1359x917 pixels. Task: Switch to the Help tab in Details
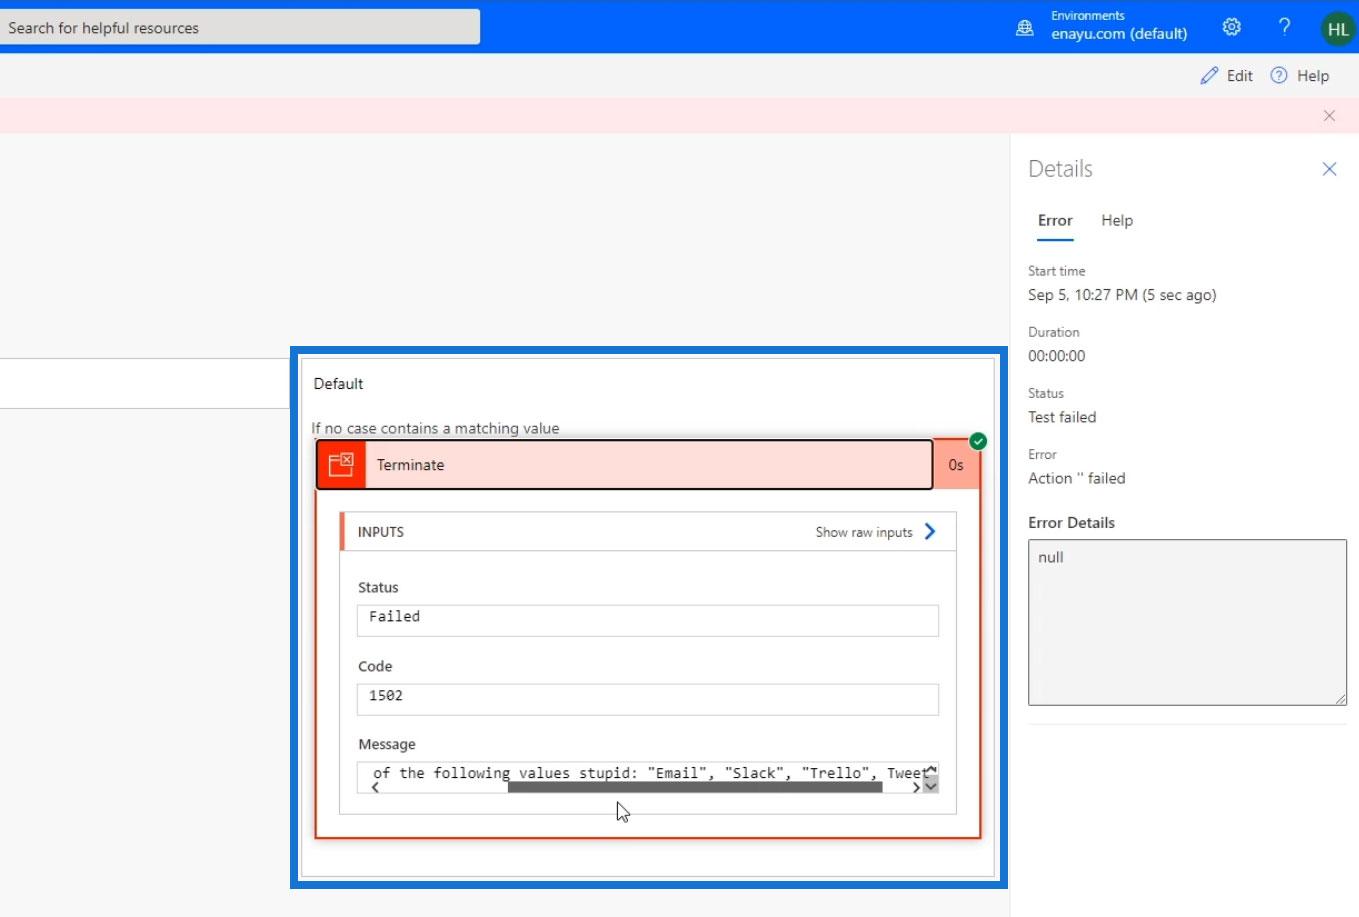[1117, 221]
